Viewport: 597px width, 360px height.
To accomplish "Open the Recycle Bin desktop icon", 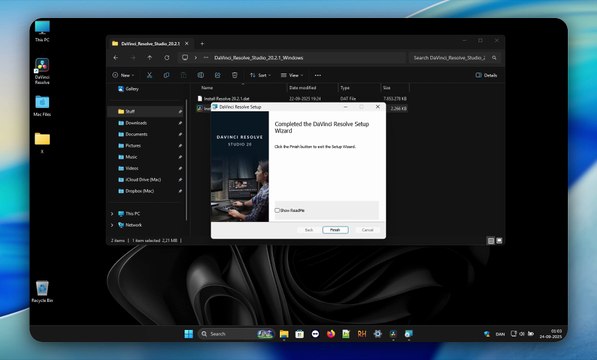I will point(42,292).
